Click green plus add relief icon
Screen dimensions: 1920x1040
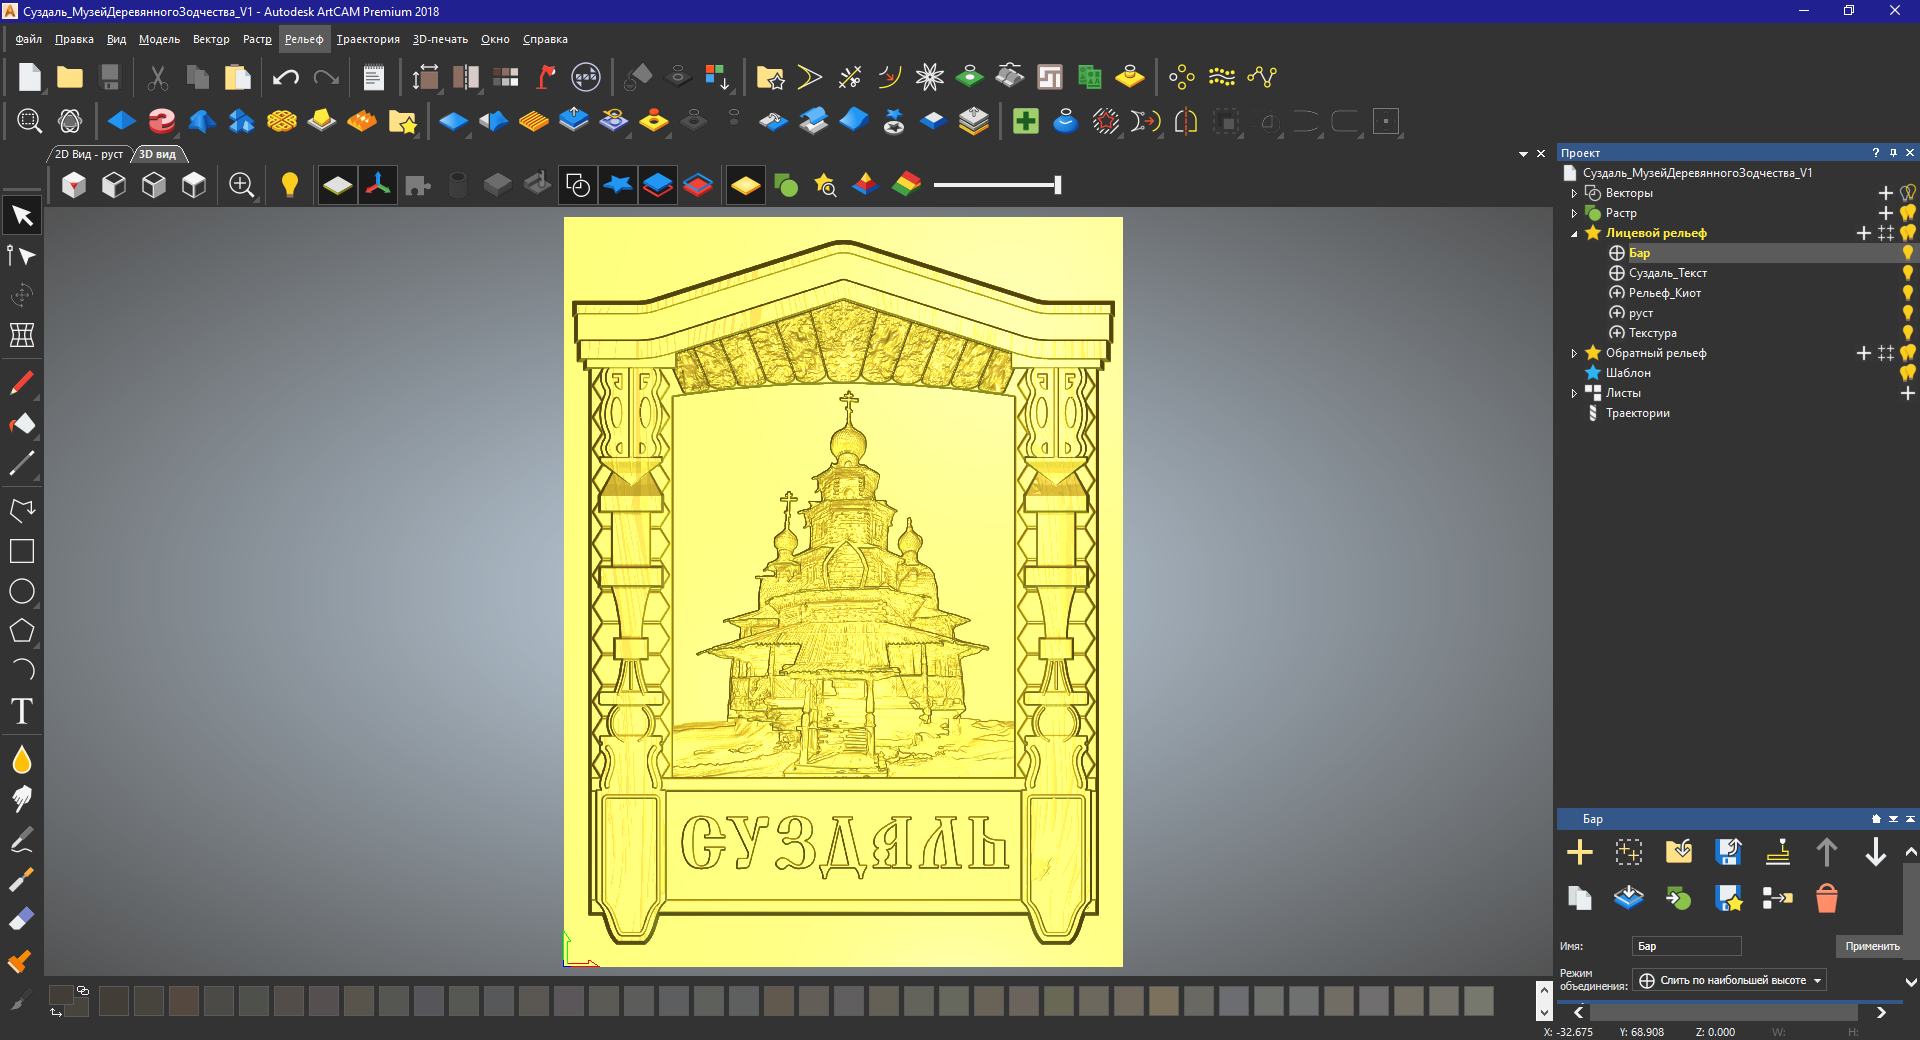pyautogui.click(x=1025, y=122)
